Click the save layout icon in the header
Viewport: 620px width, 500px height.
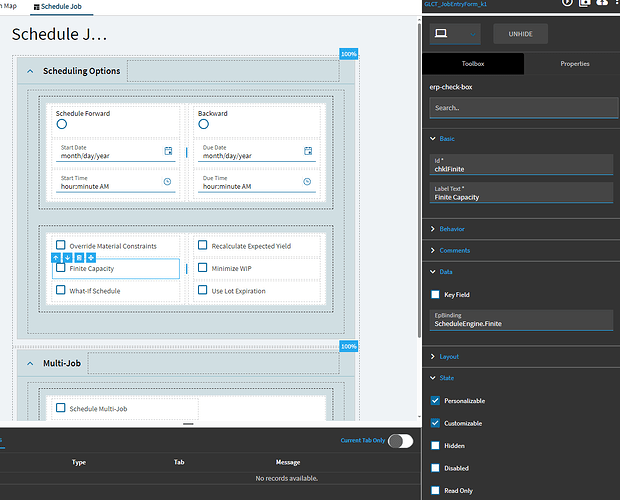584,2
